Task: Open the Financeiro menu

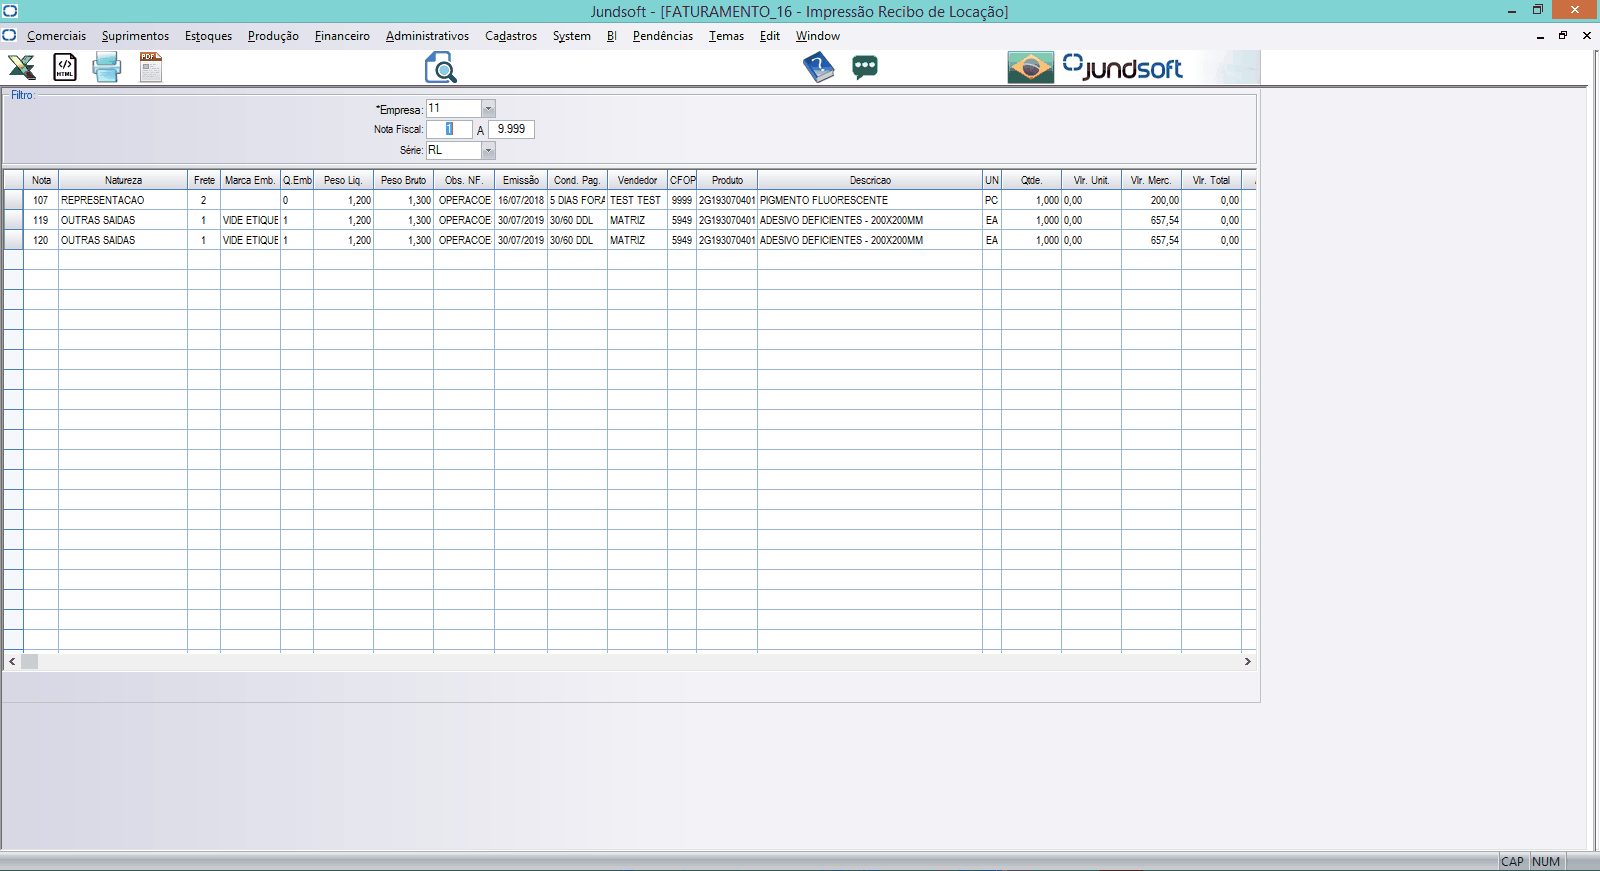Action: click(342, 36)
